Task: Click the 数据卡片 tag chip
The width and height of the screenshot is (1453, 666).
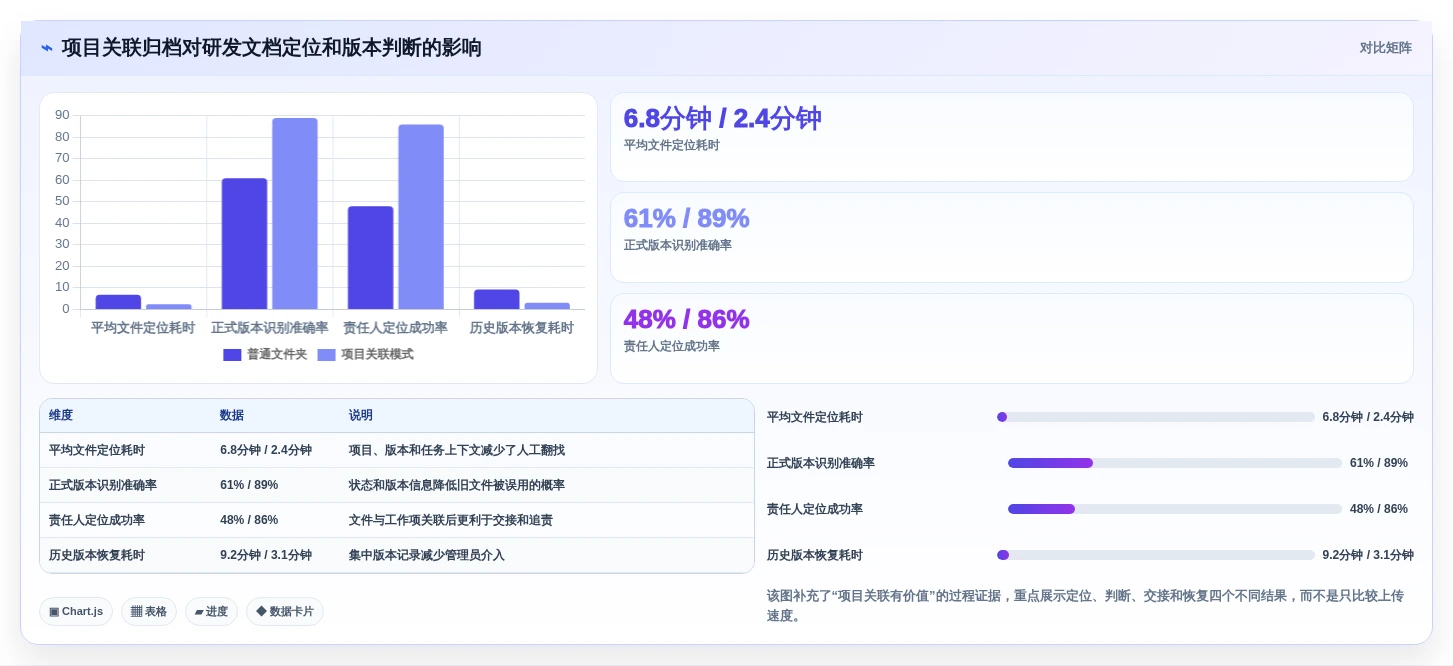Action: coord(285,611)
